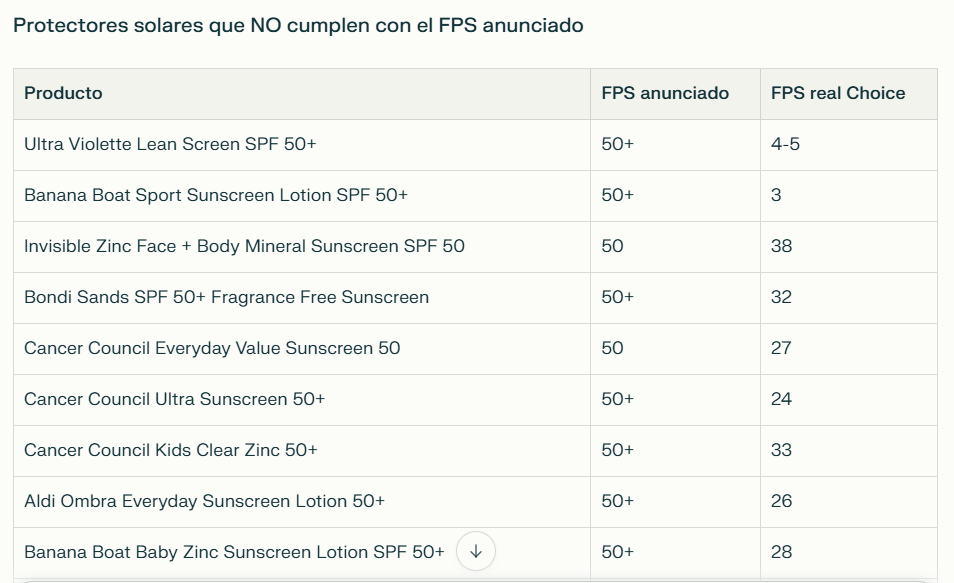Click Cancer Council Everyday Value Sunscreen cell
954x583 pixels.
[x=302, y=349]
